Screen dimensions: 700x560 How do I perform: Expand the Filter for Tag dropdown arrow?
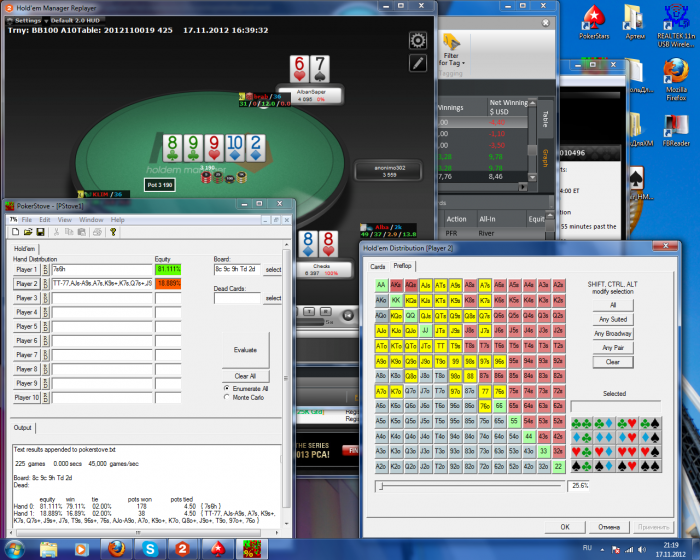463,63
